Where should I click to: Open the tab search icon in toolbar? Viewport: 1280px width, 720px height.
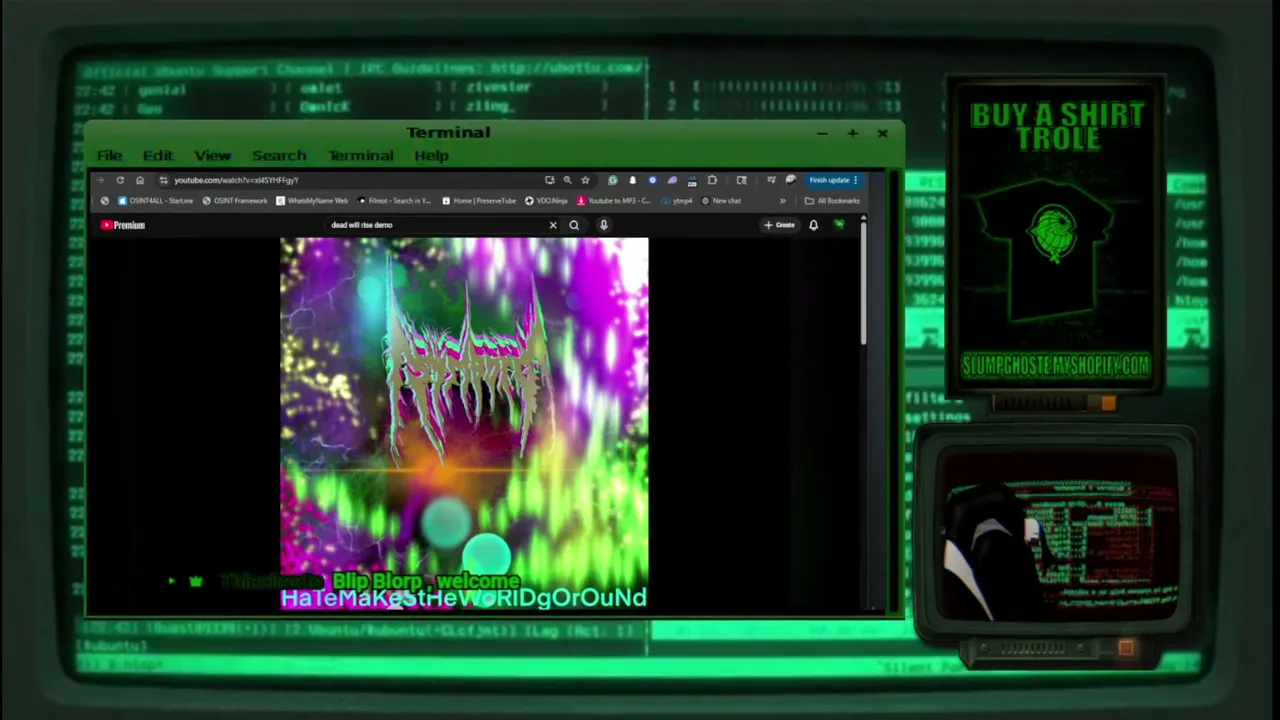(x=741, y=180)
